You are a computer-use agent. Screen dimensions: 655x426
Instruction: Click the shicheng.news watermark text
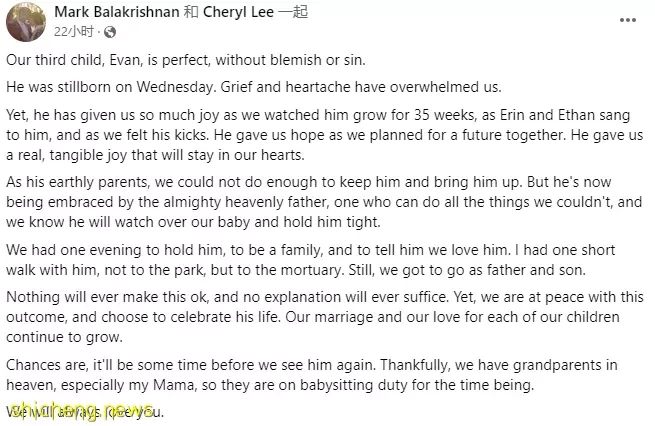pos(81,411)
